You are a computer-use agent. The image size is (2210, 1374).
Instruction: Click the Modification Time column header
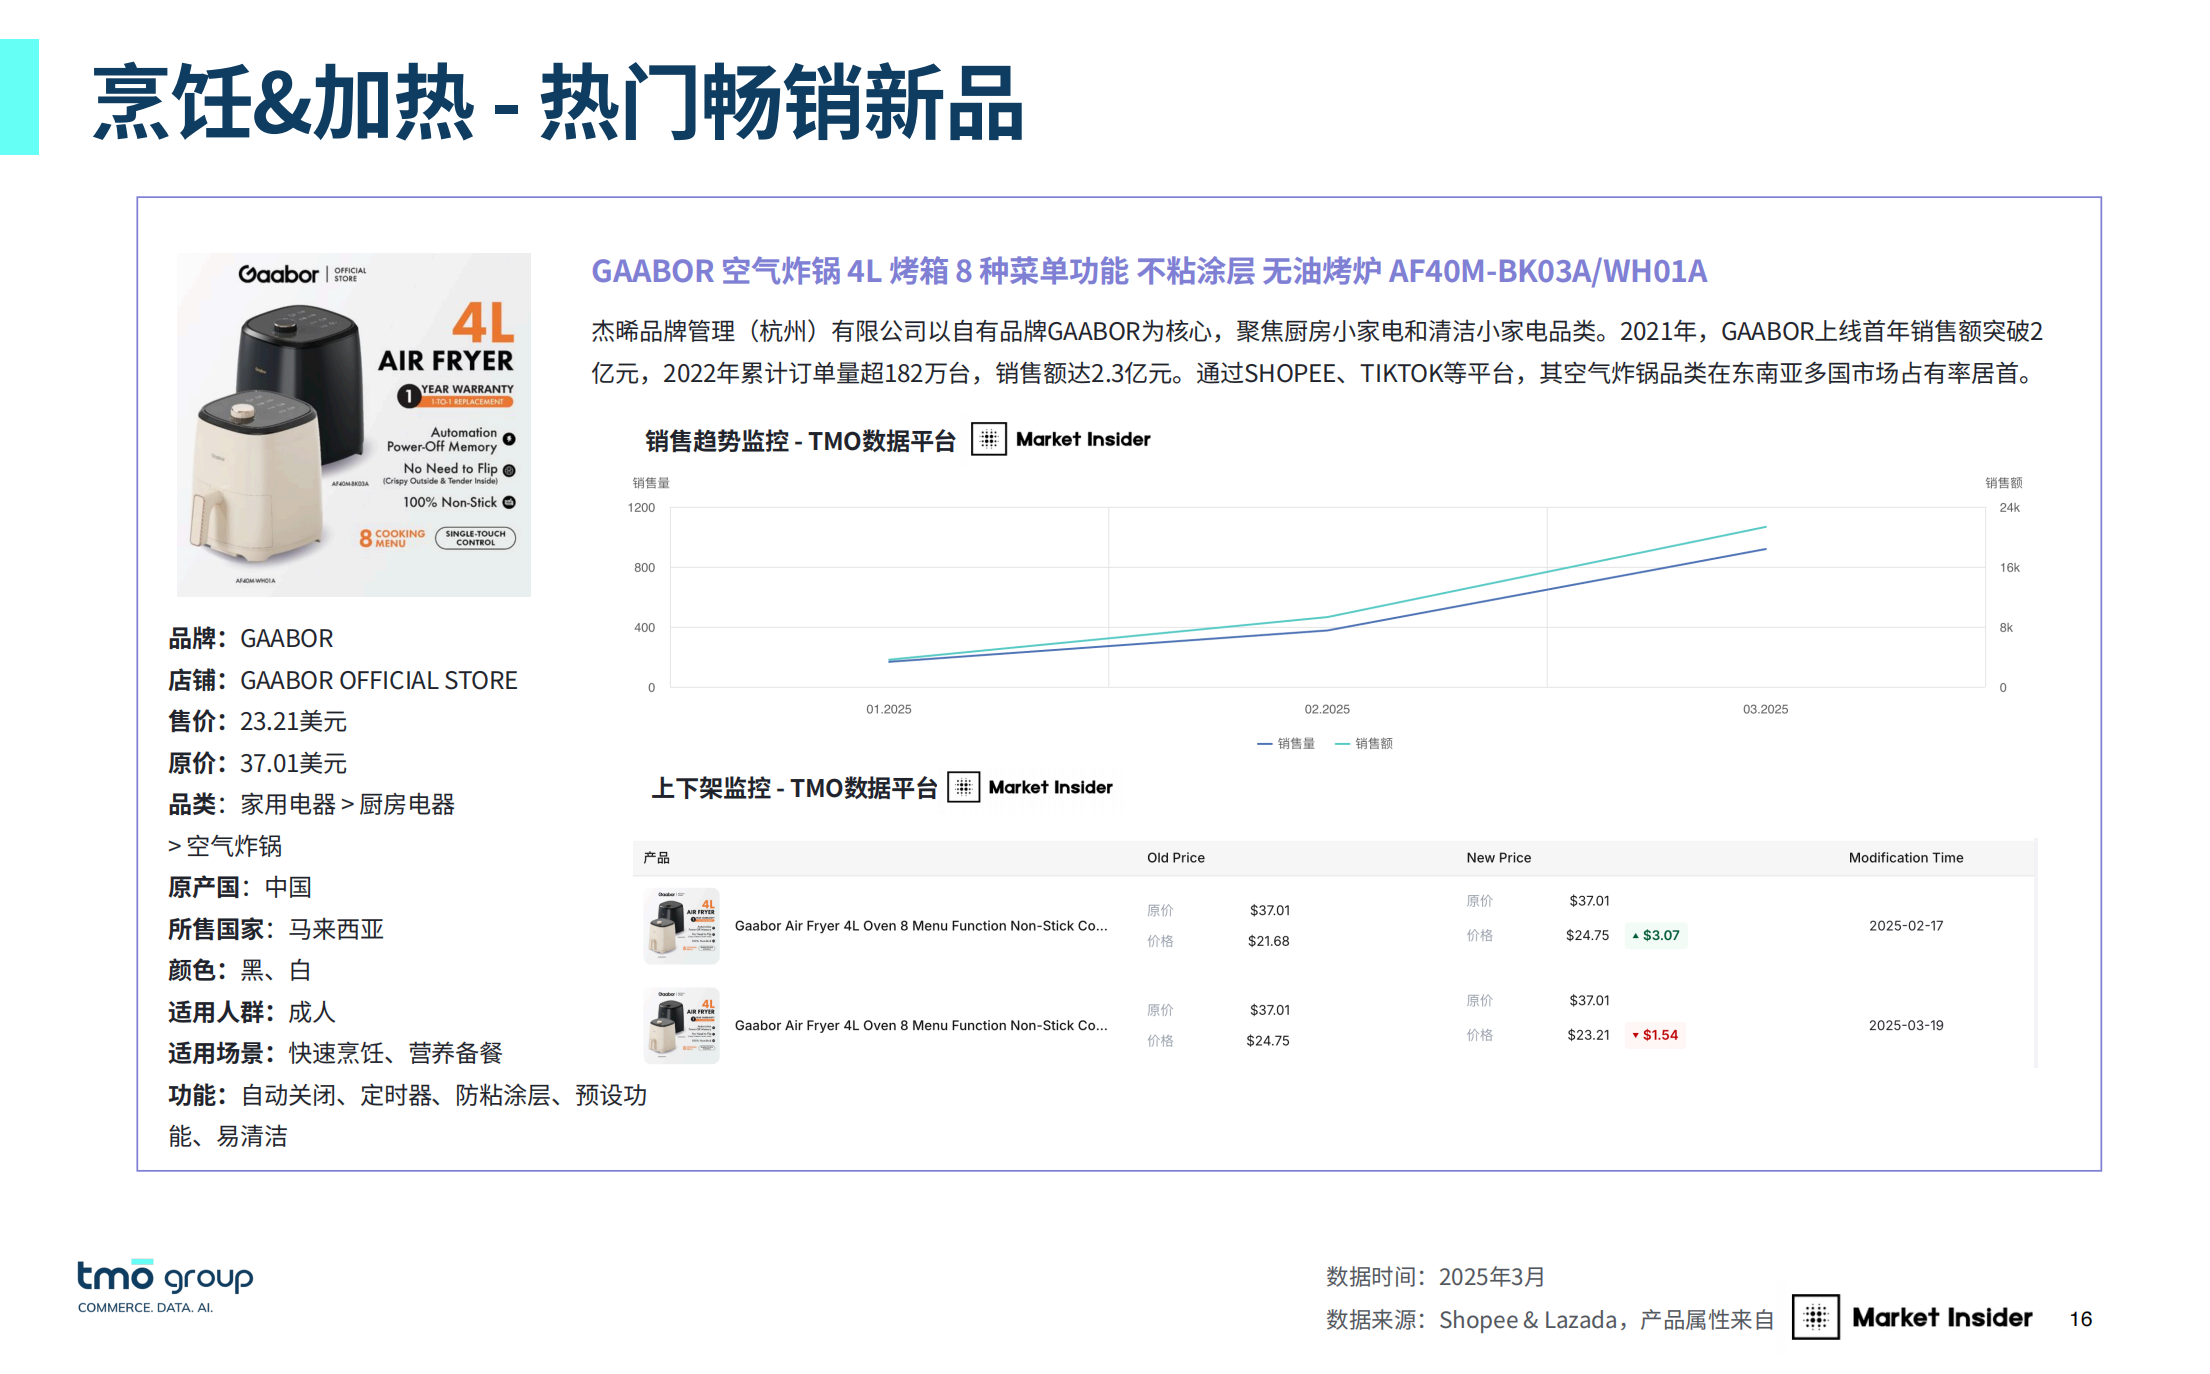point(1906,858)
